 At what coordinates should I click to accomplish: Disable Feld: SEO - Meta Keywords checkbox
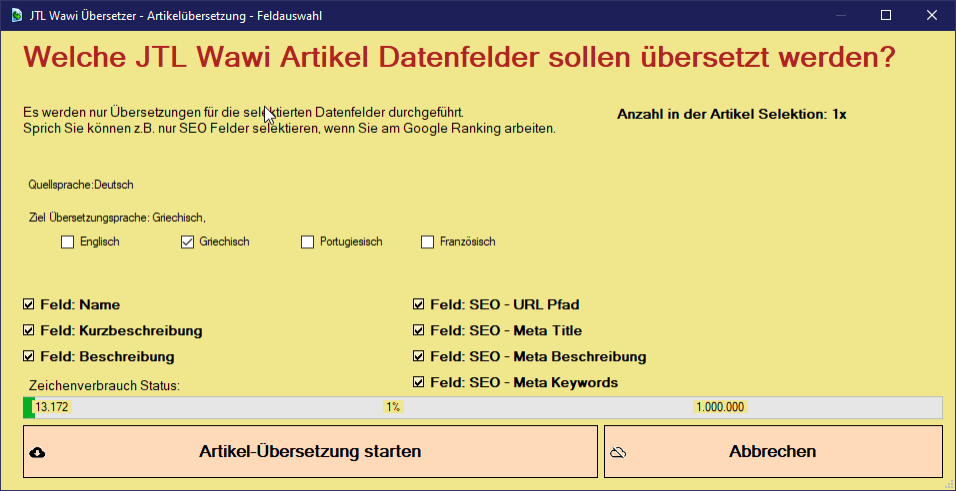[418, 382]
